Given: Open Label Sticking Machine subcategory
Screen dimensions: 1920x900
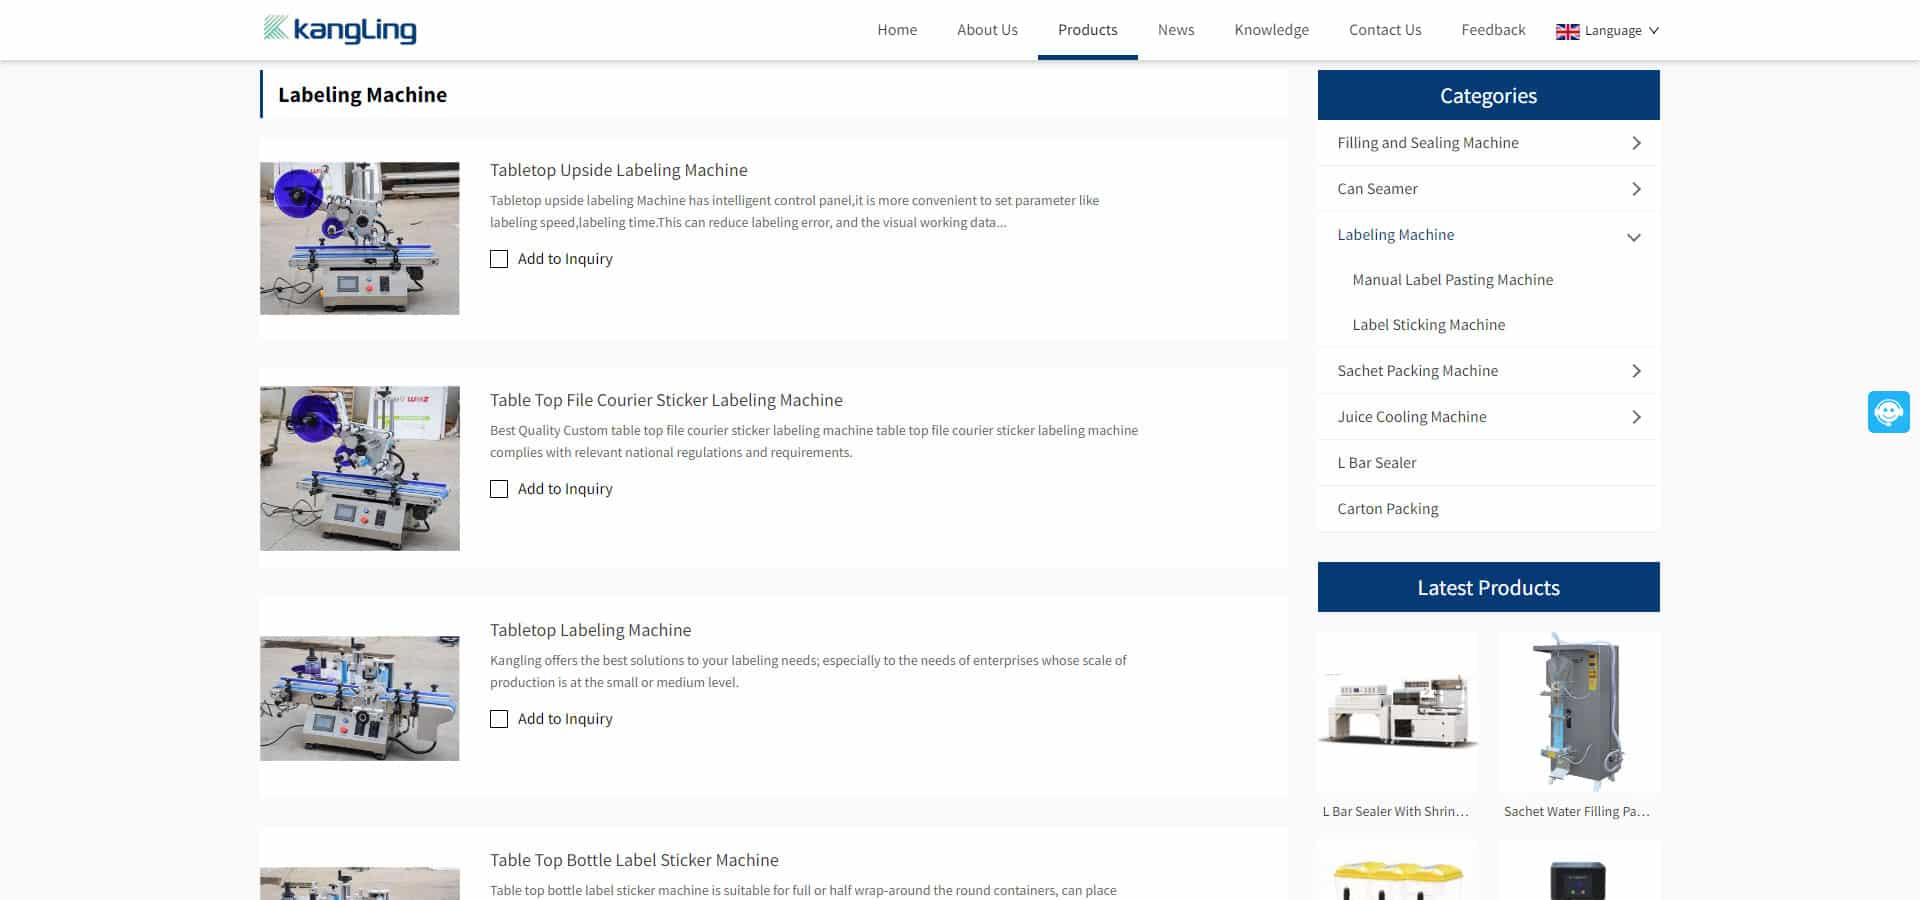Looking at the screenshot, I should pos(1428,325).
